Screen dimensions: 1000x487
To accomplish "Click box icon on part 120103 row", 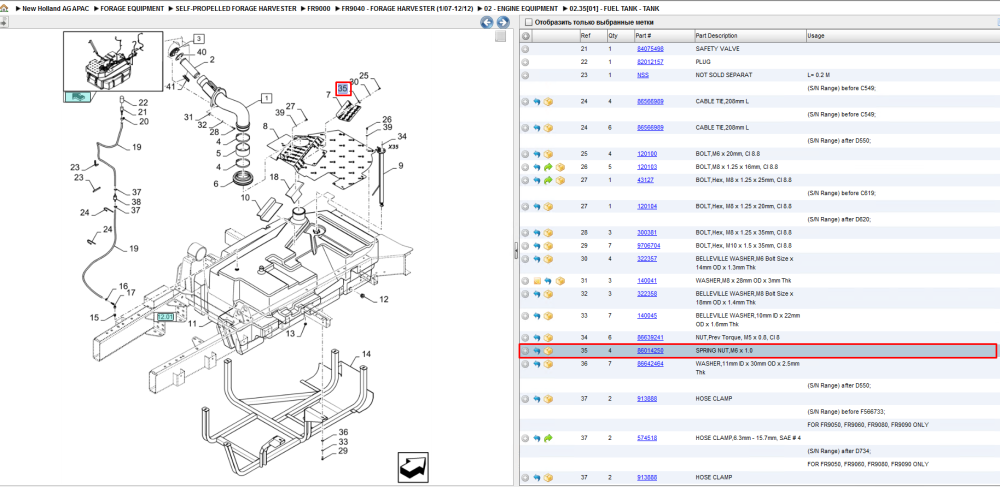I will pos(561,167).
